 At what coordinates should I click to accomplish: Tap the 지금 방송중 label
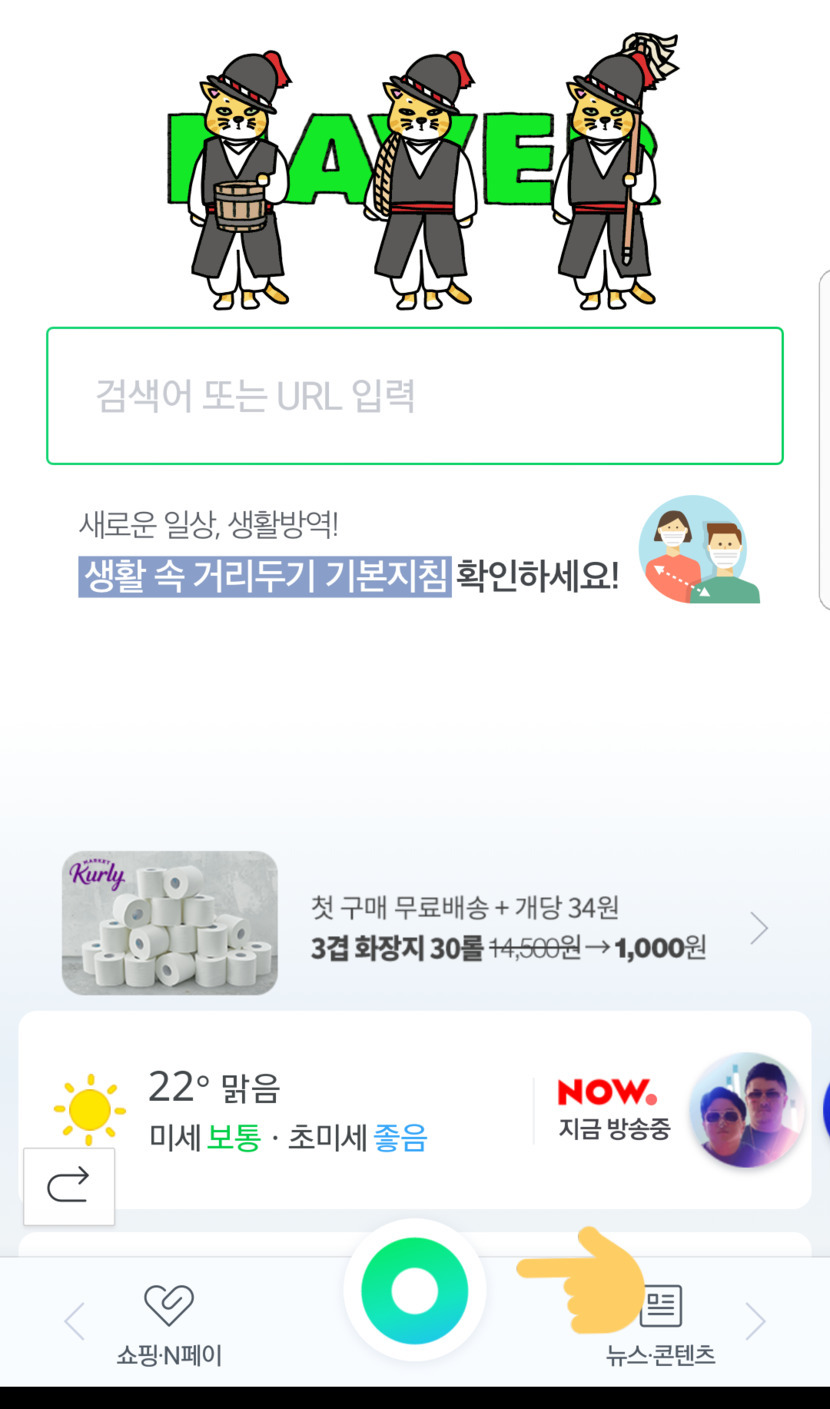(614, 1130)
